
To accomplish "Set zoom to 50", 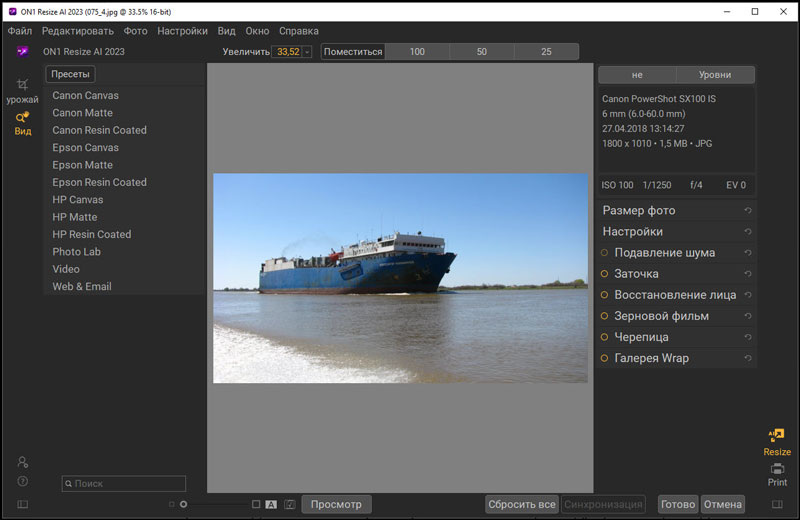I will click(482, 52).
